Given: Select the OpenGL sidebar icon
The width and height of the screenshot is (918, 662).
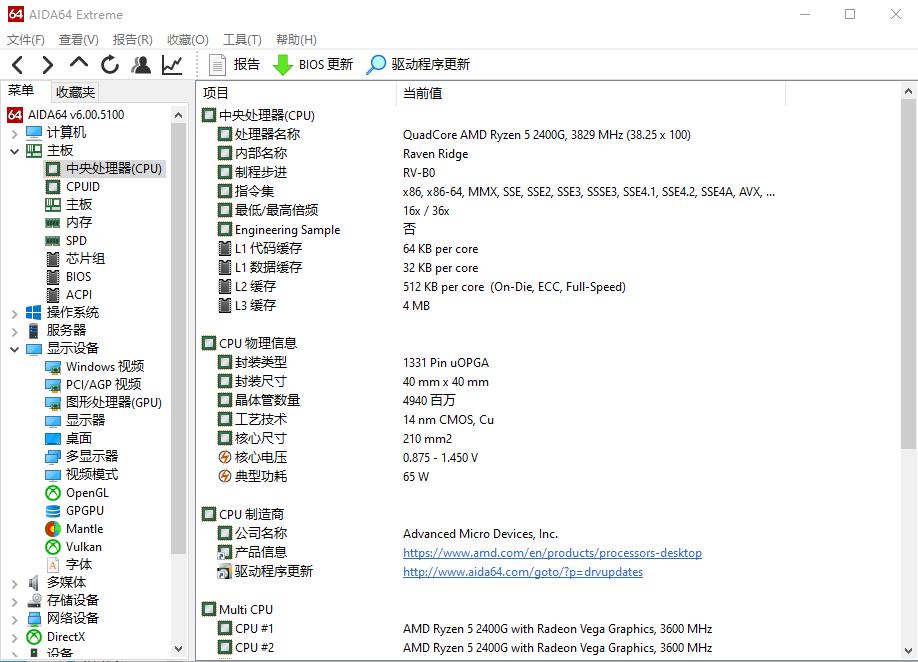Looking at the screenshot, I should click(x=54, y=492).
